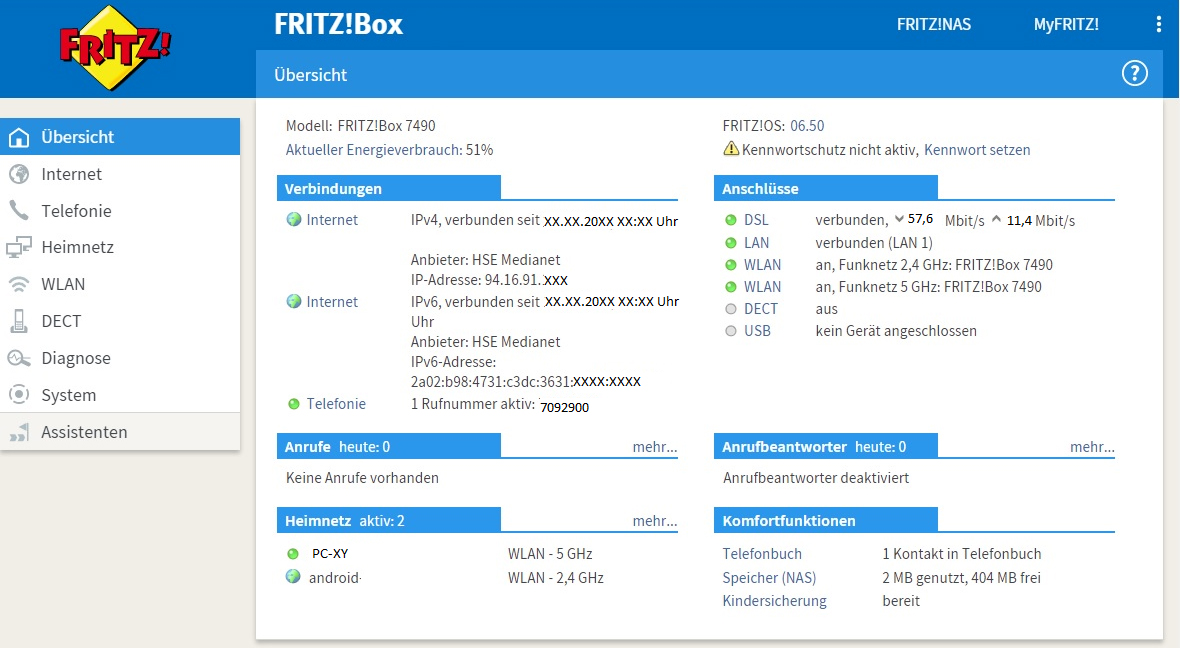The width and height of the screenshot is (1180, 650).
Task: Click mehr... in Anrufe section
Action: [655, 447]
